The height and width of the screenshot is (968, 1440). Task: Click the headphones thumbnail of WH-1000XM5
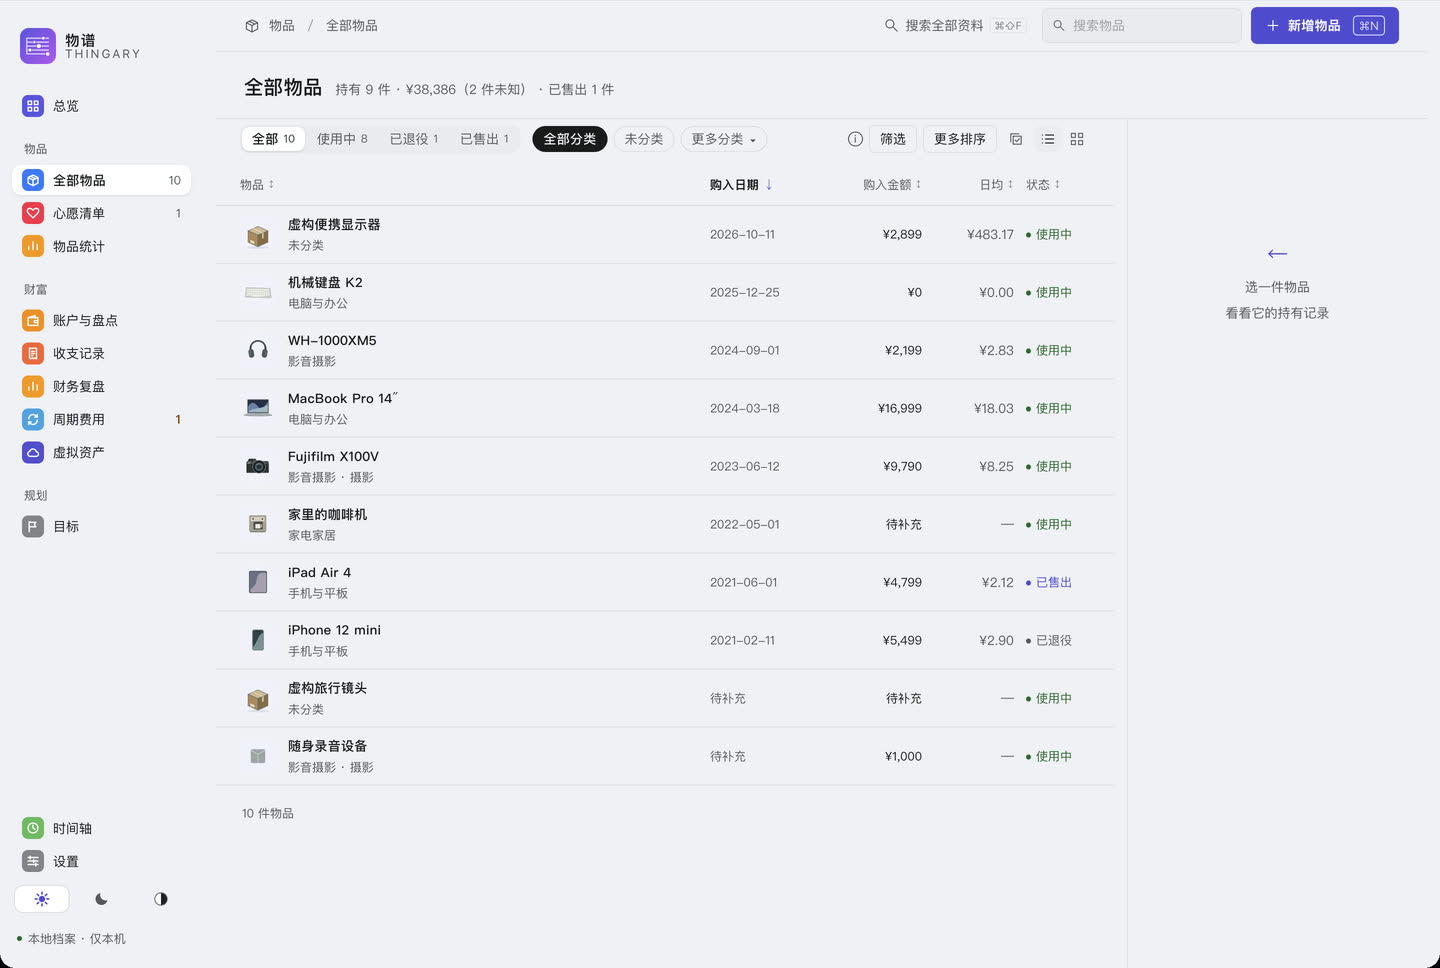coord(258,350)
